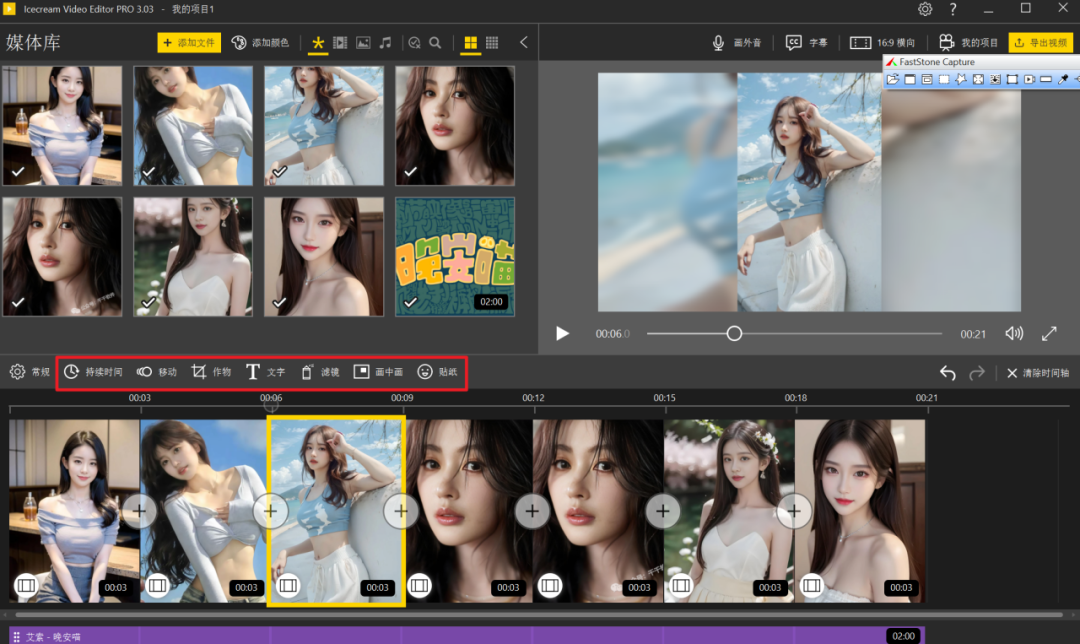Click color picker icon in FastStone Capture

pyautogui.click(x=1063, y=80)
